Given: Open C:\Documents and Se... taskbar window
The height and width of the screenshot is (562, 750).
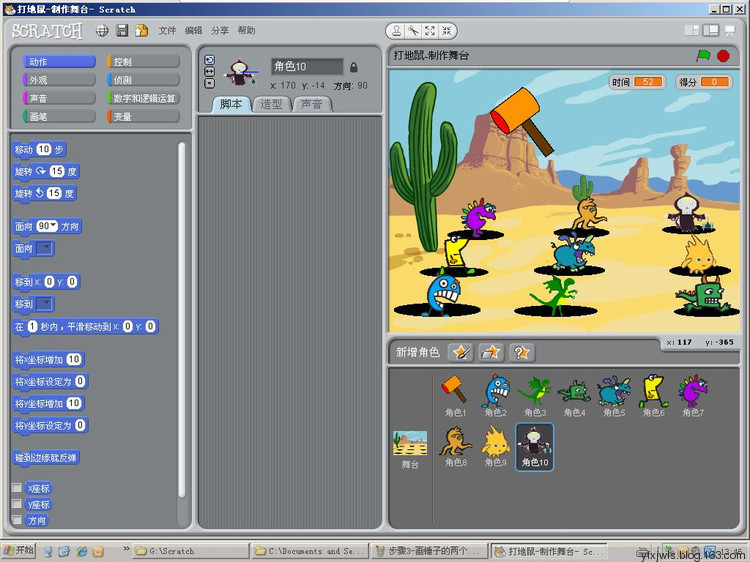Looking at the screenshot, I should (310, 551).
